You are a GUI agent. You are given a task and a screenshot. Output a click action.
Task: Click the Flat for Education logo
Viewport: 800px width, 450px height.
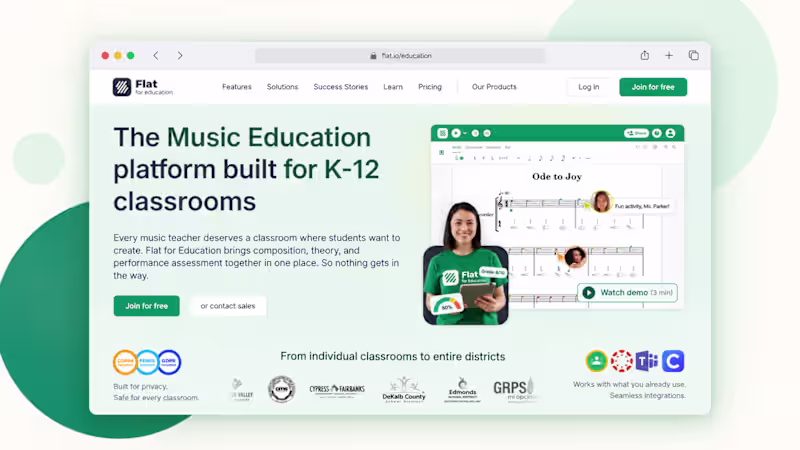click(143, 87)
